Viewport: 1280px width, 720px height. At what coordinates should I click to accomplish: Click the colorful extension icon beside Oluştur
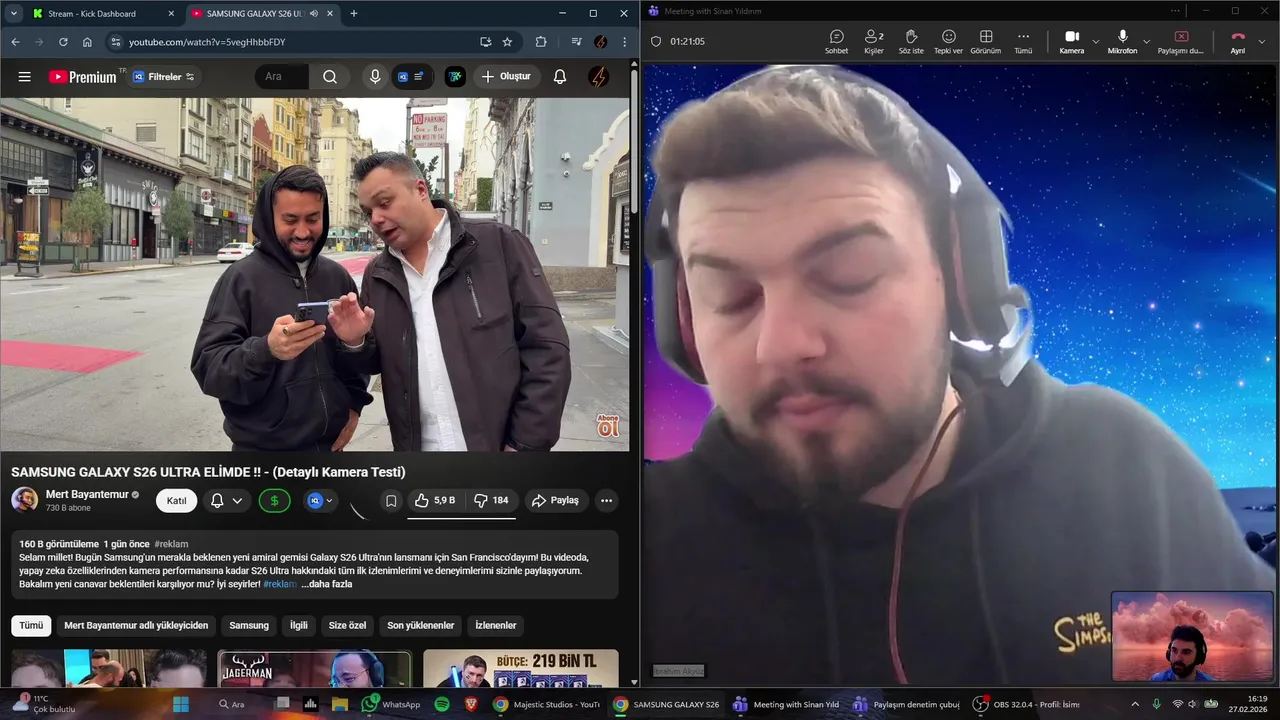pos(455,77)
